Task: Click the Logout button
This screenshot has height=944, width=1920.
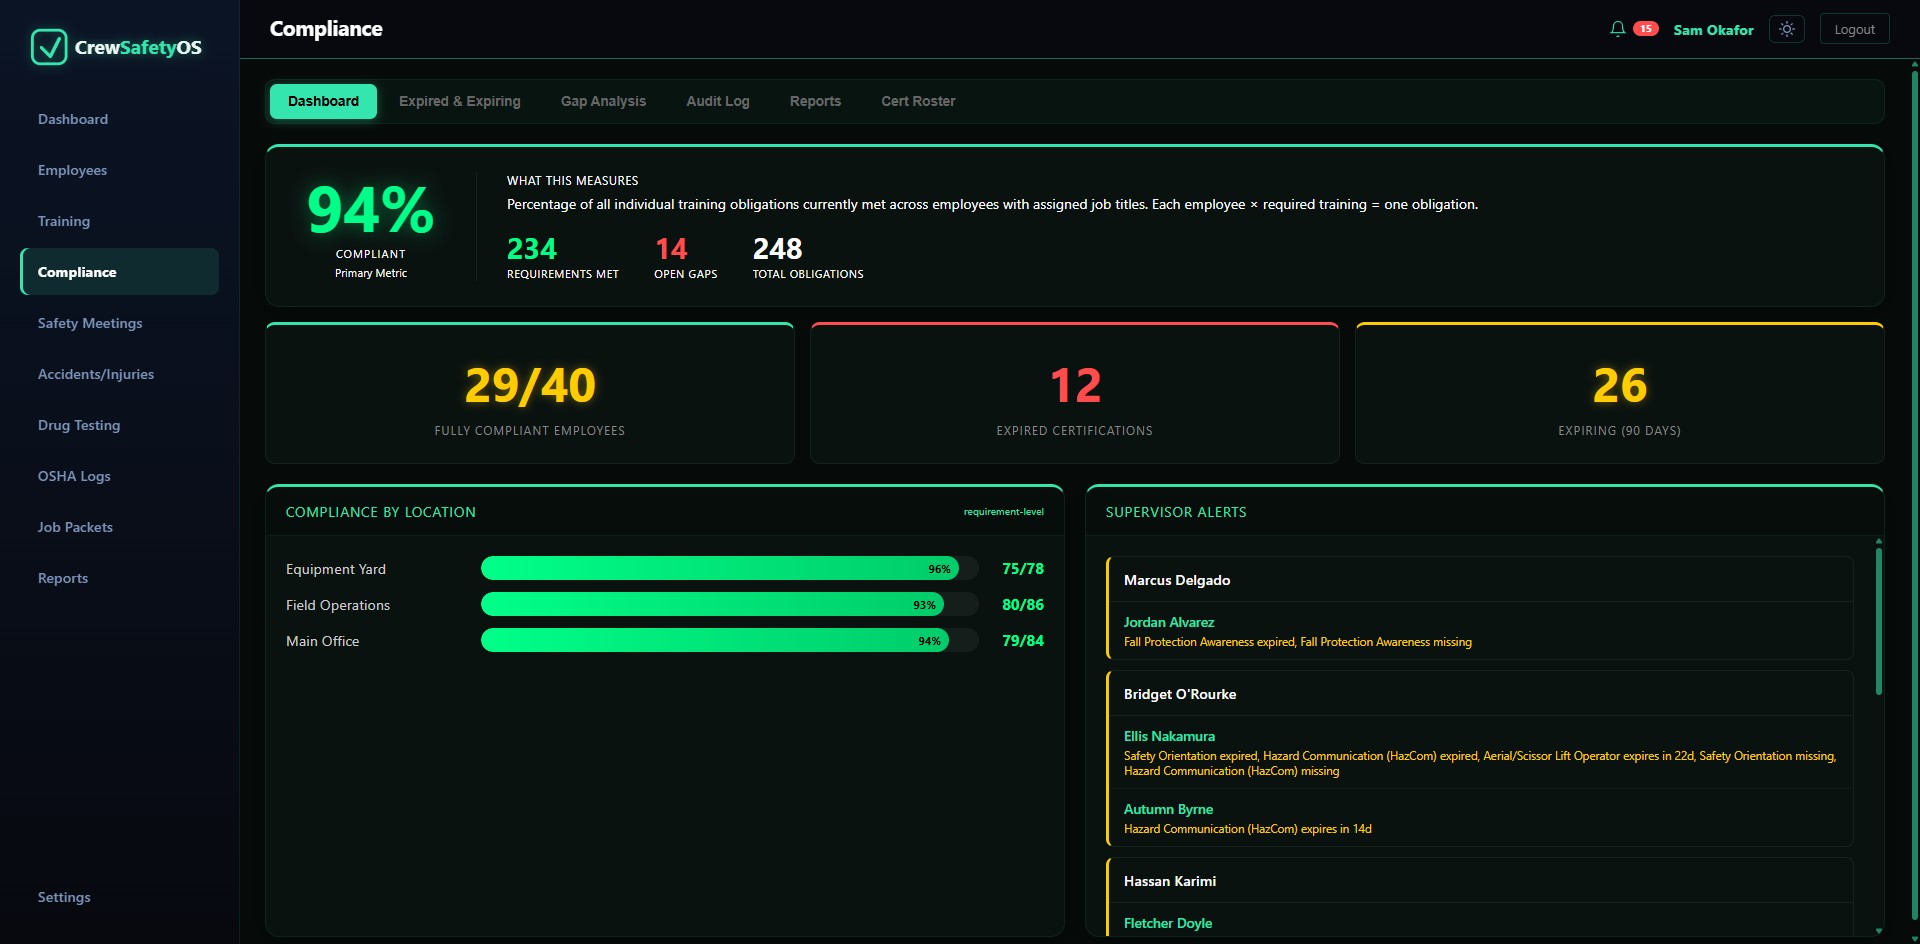Action: click(x=1854, y=29)
